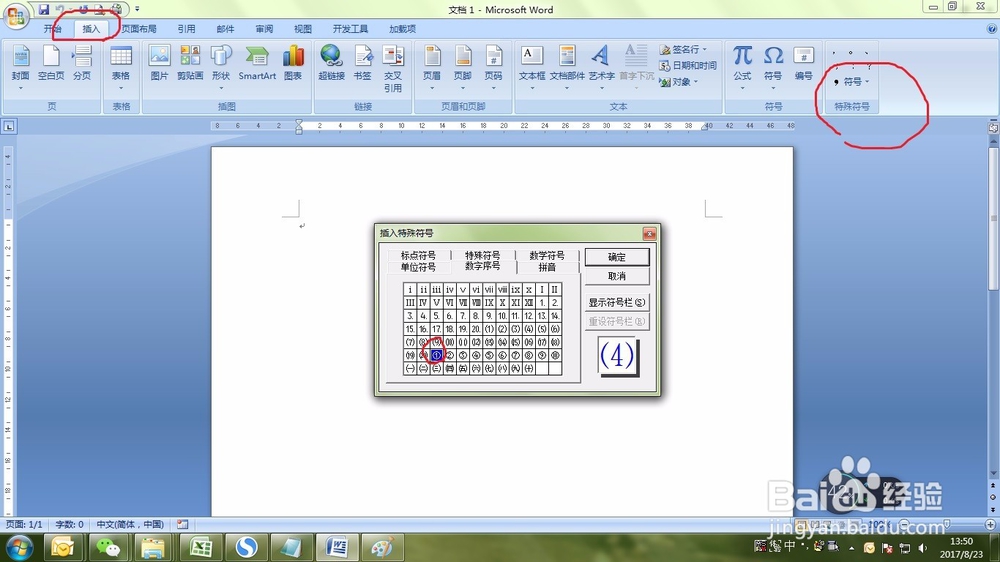Viewport: 1000px width, 562px height.
Task: Confirm symbol with 确定 button
Action: pyautogui.click(x=617, y=257)
